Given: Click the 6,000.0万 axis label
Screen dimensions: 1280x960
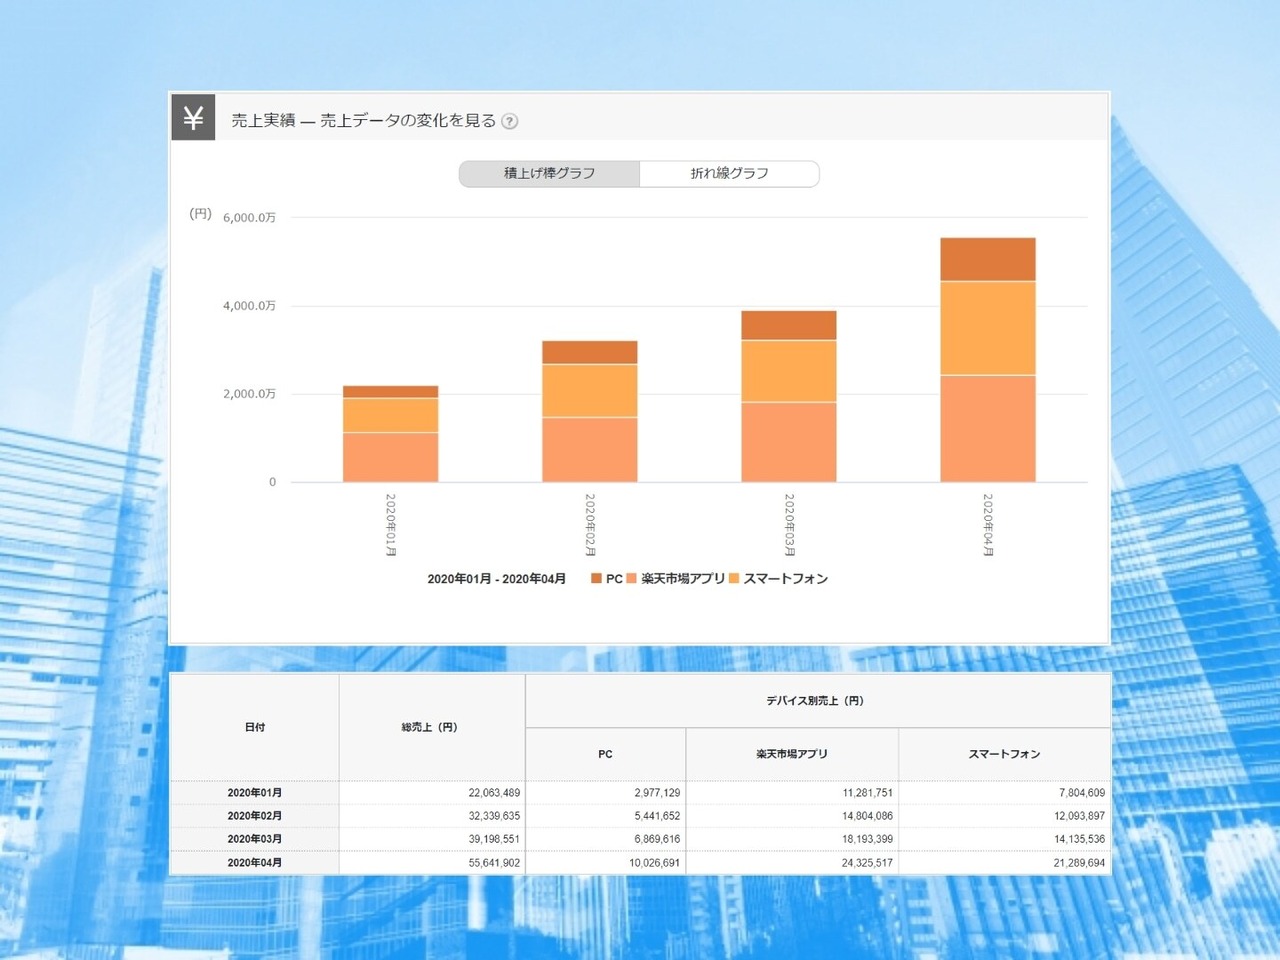Looking at the screenshot, I should coord(249,217).
